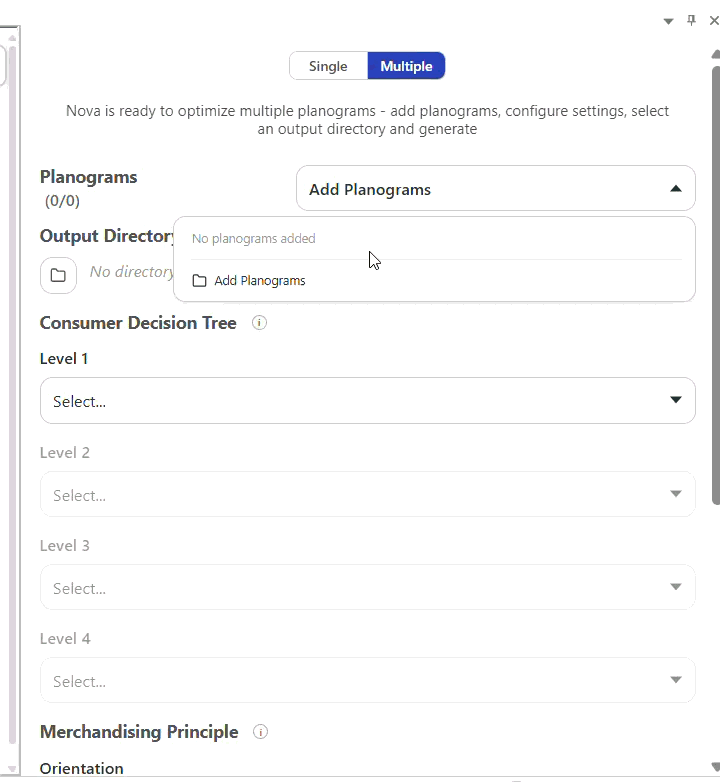Screen dimensions: 720x782
Task: Close the panel with the X icon
Action: pyautogui.click(x=713, y=21)
